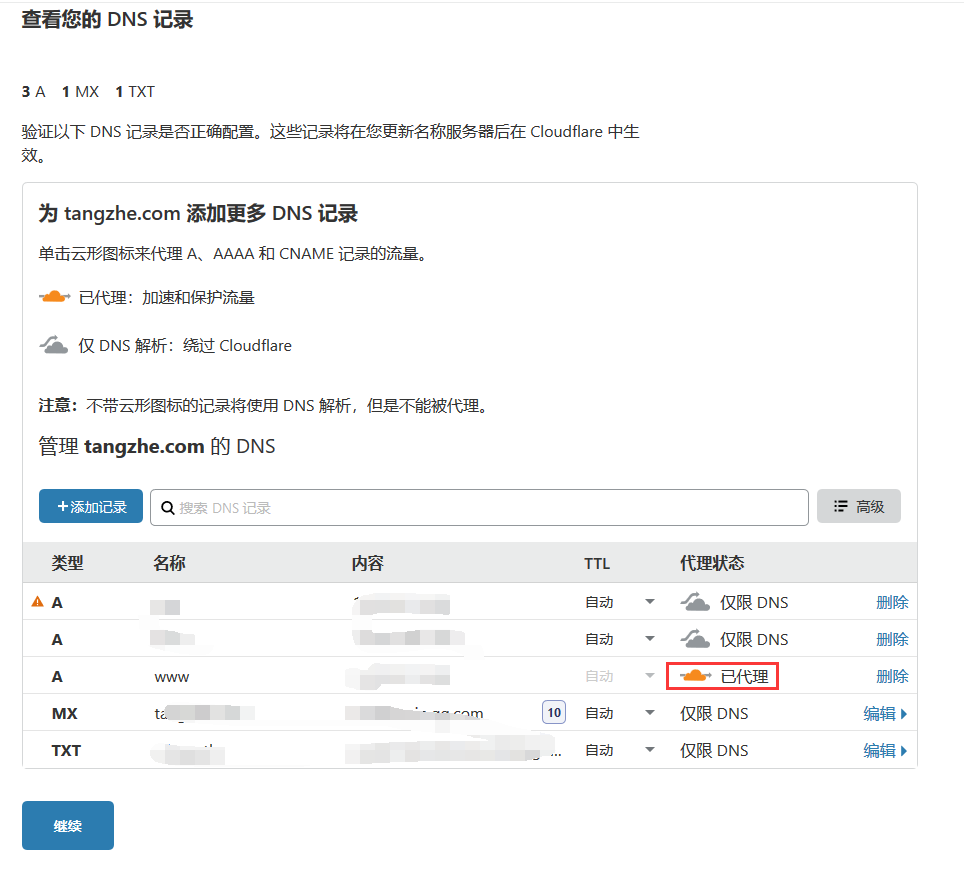Focus the 搜索 DNS 记录 search field
The image size is (964, 873).
479,508
